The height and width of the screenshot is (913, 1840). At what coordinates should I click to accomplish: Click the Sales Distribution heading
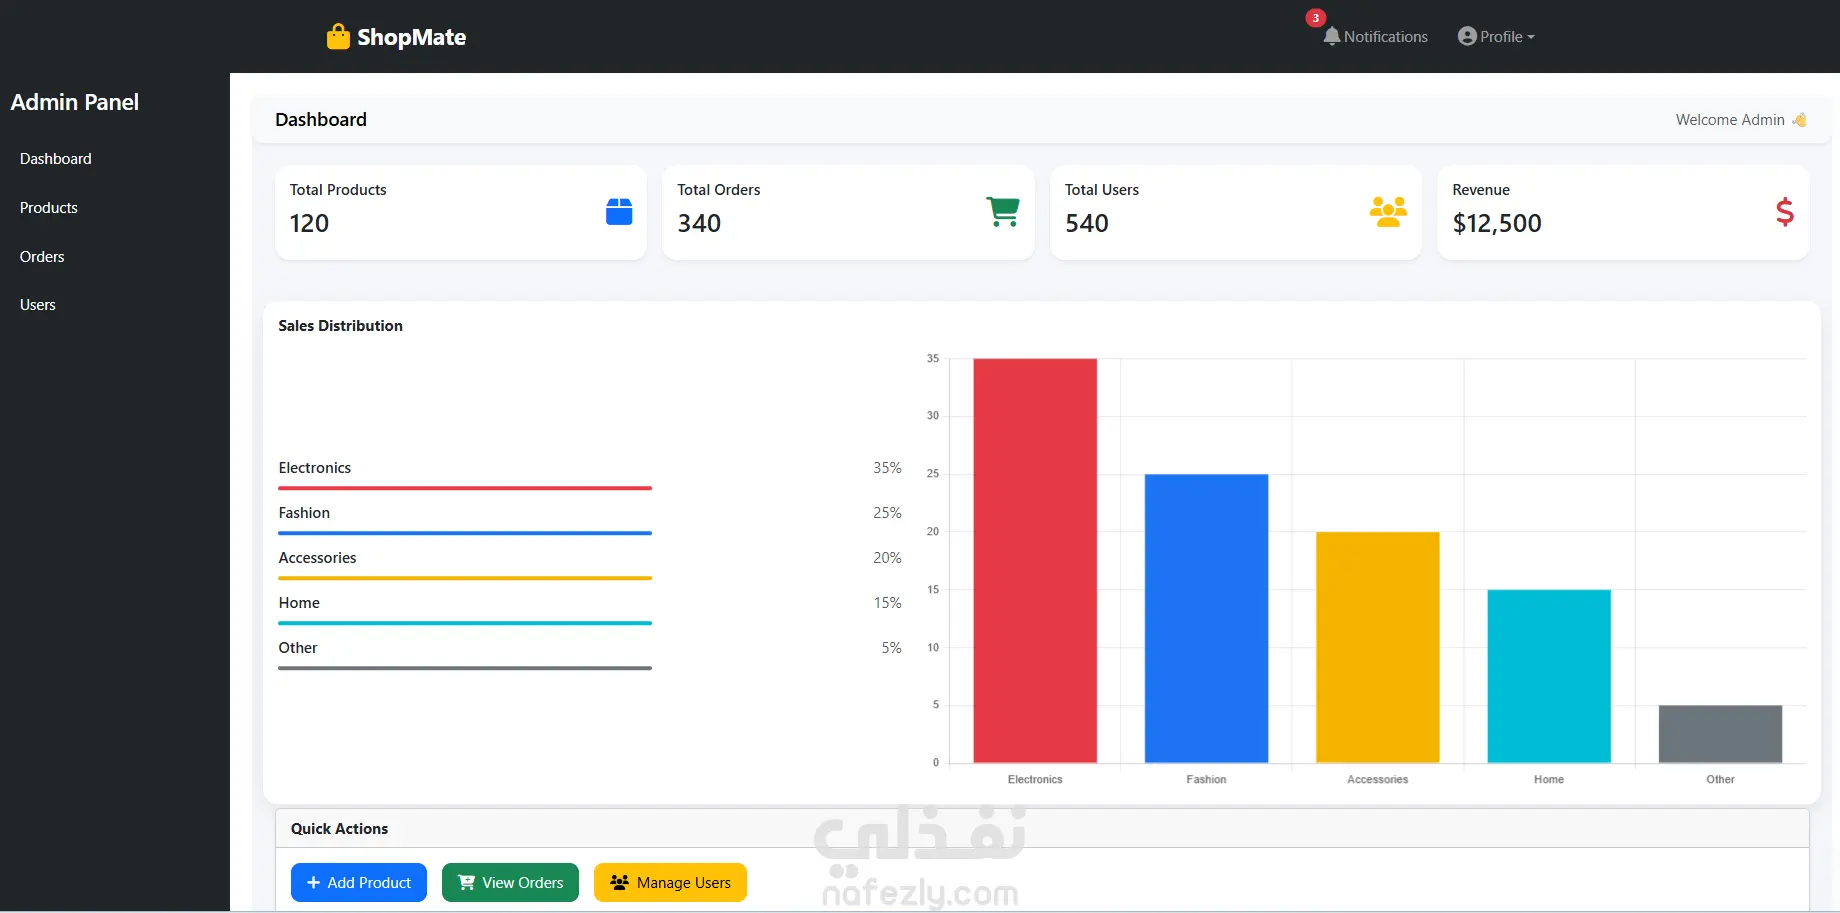pos(341,326)
